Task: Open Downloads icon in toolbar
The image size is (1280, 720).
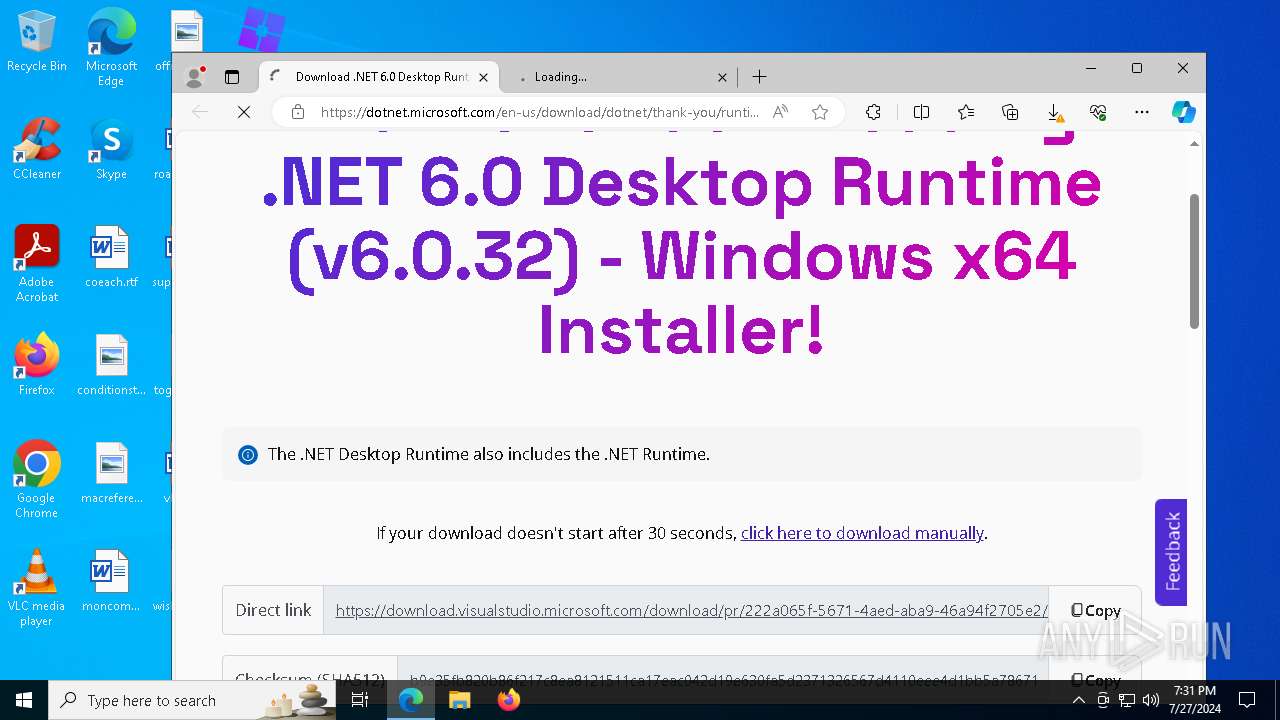Action: point(1054,112)
